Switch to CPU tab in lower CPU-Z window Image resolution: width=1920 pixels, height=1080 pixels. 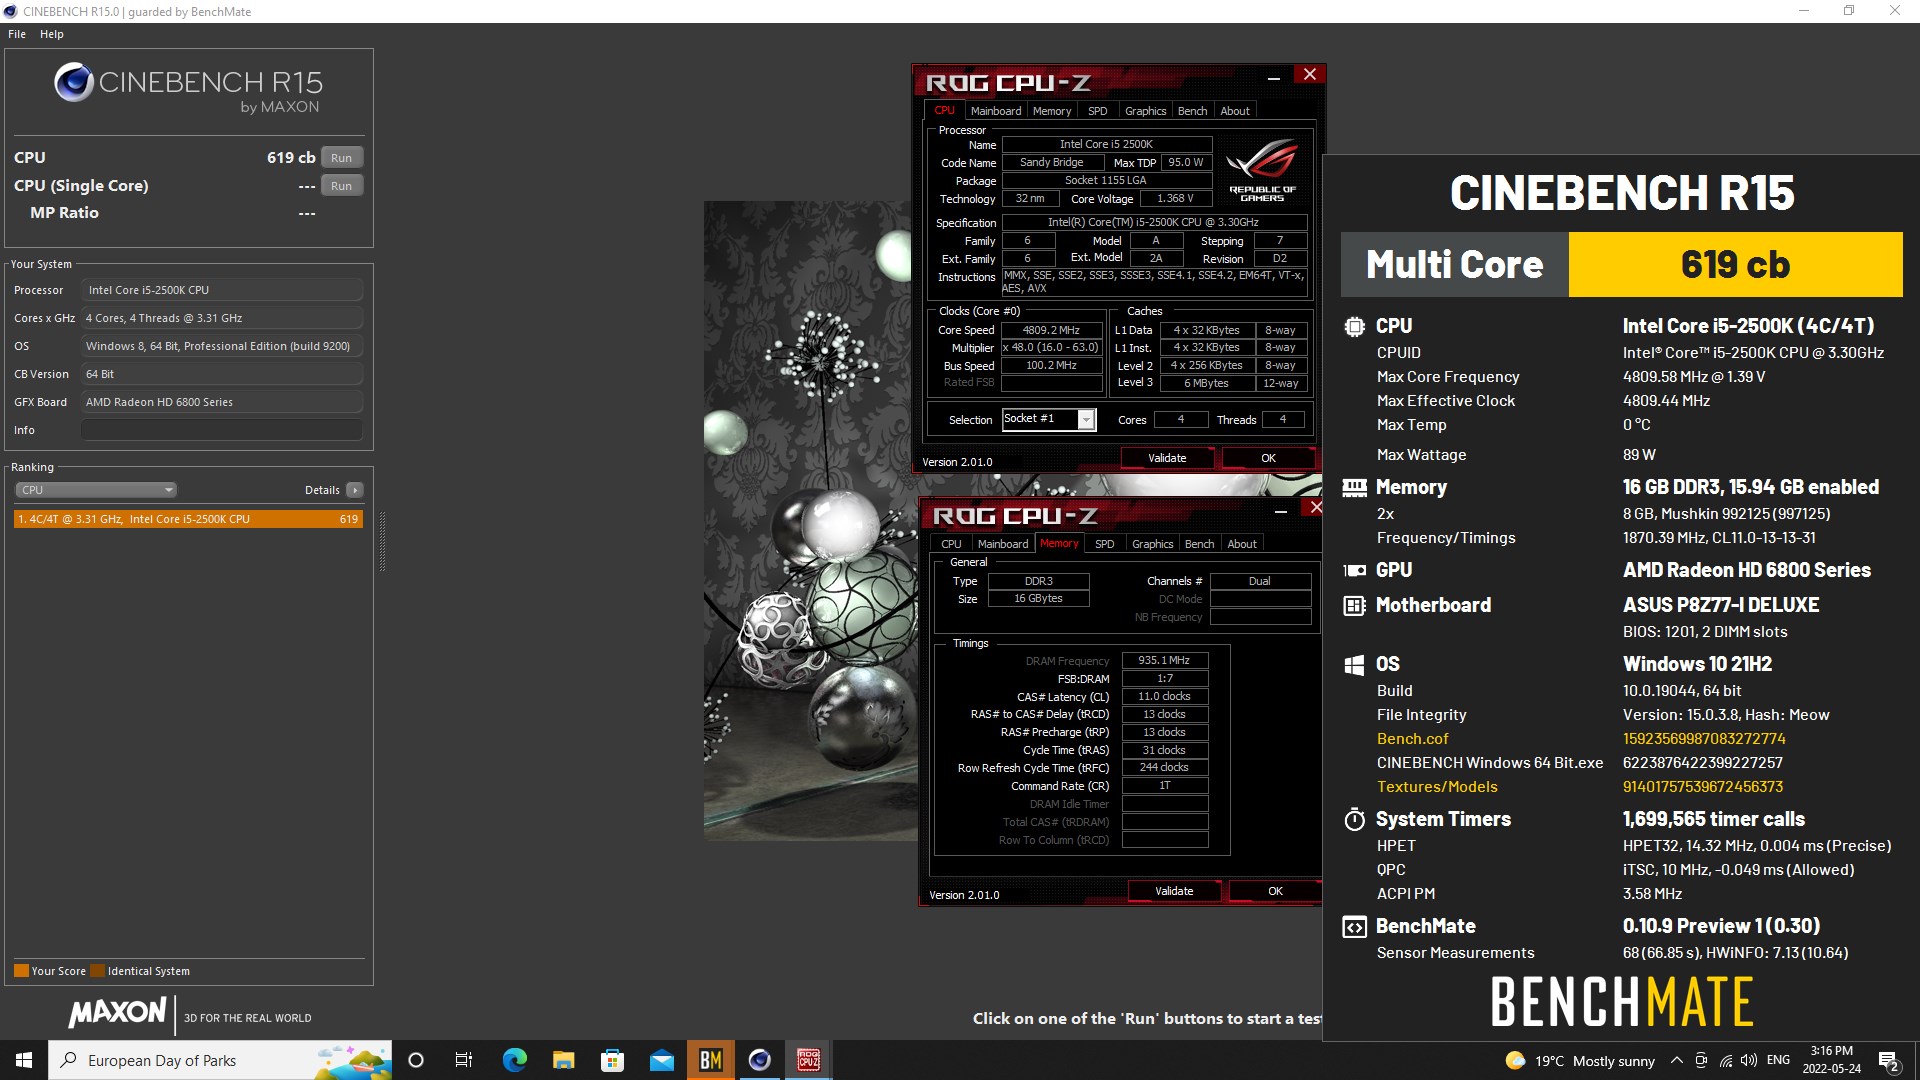tap(951, 544)
